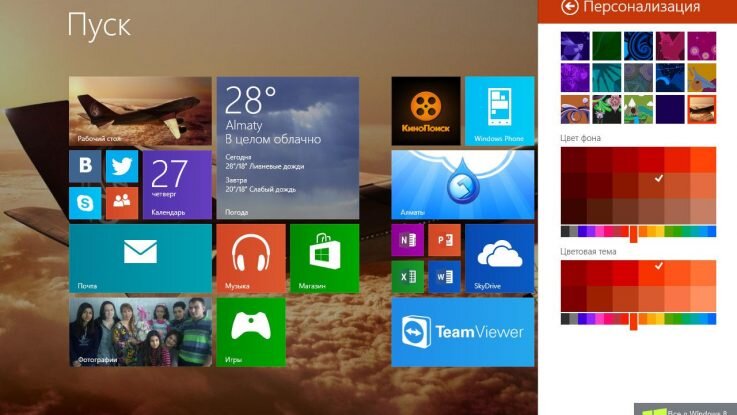Viewport: 737px width, 415px height.
Task: Open the Погода weather tile for Almaty
Action: 288,148
